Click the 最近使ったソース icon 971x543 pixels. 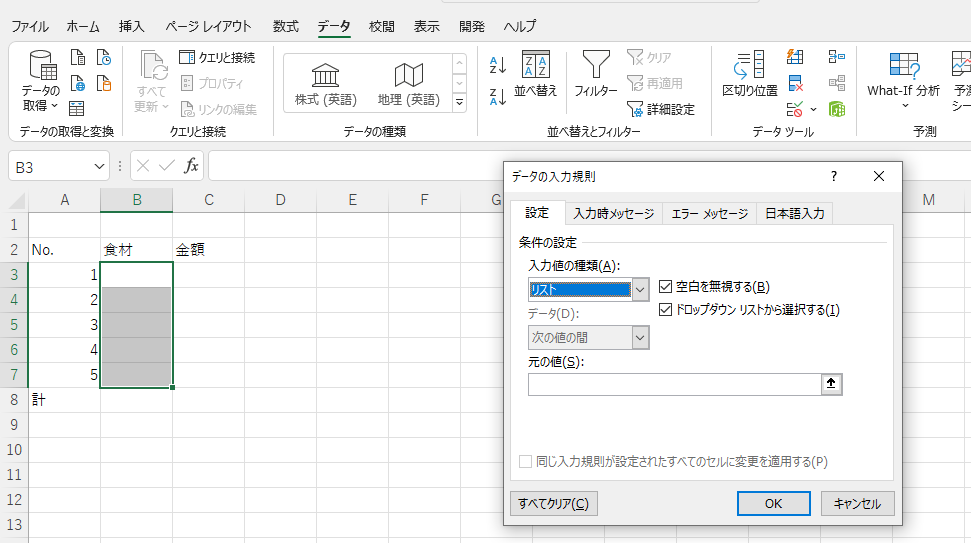pyautogui.click(x=104, y=58)
